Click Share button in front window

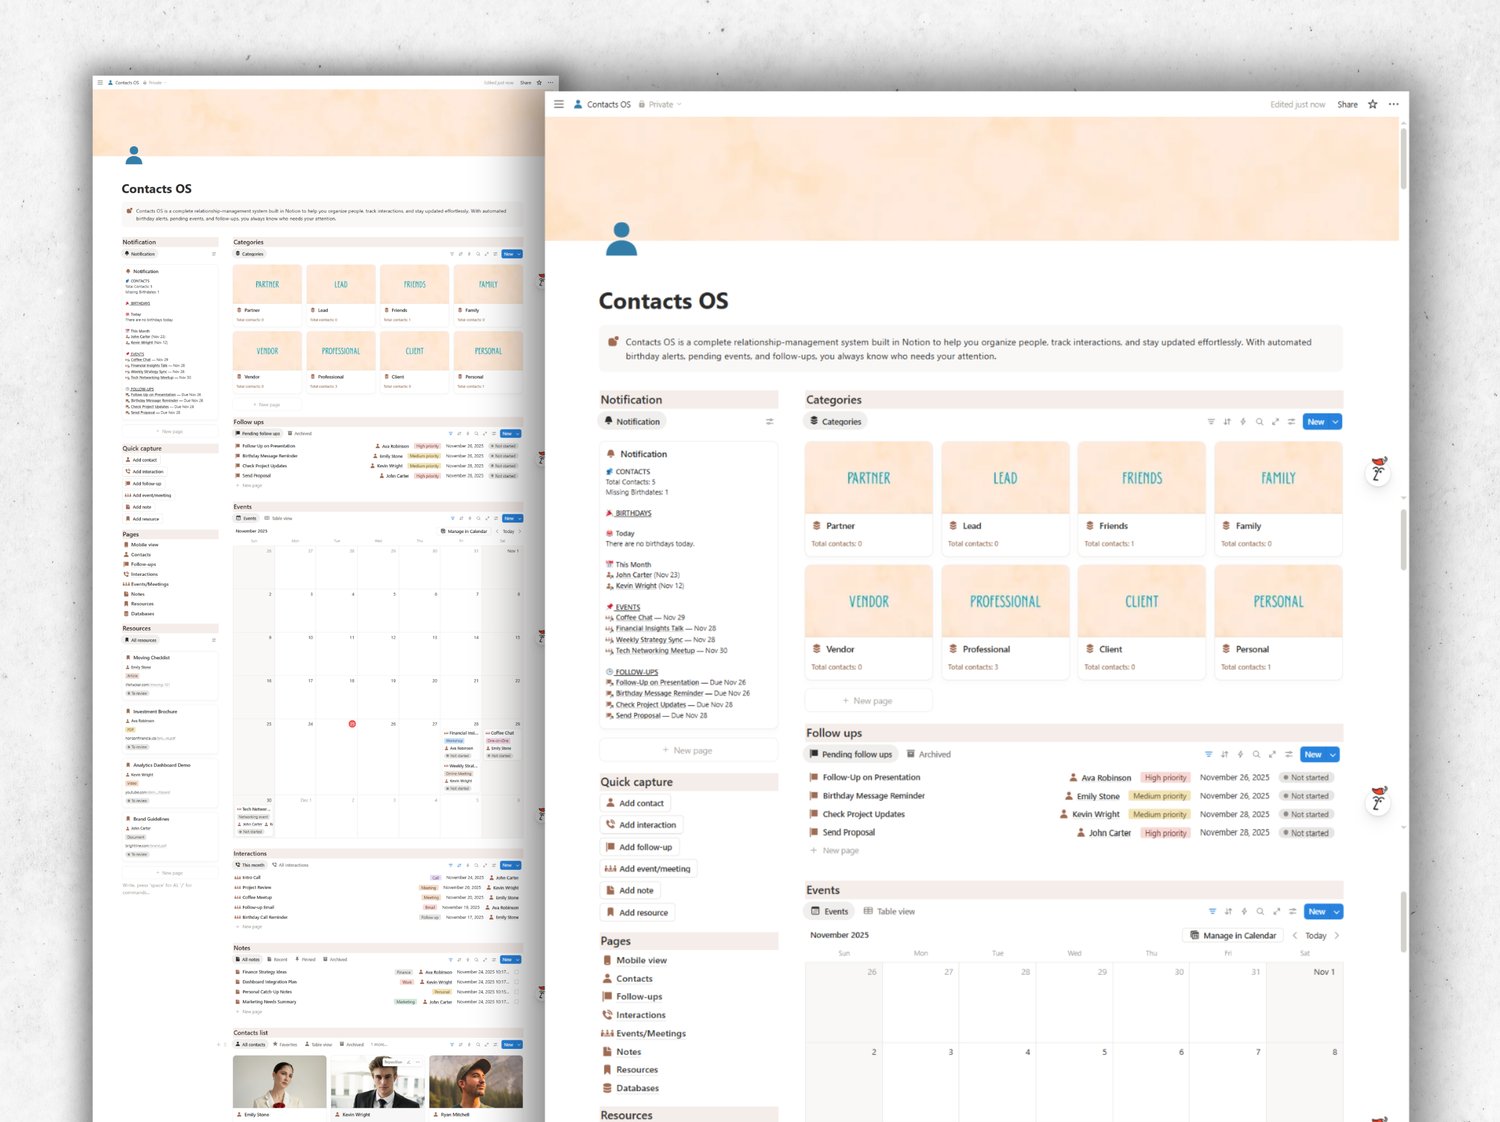tap(1348, 104)
